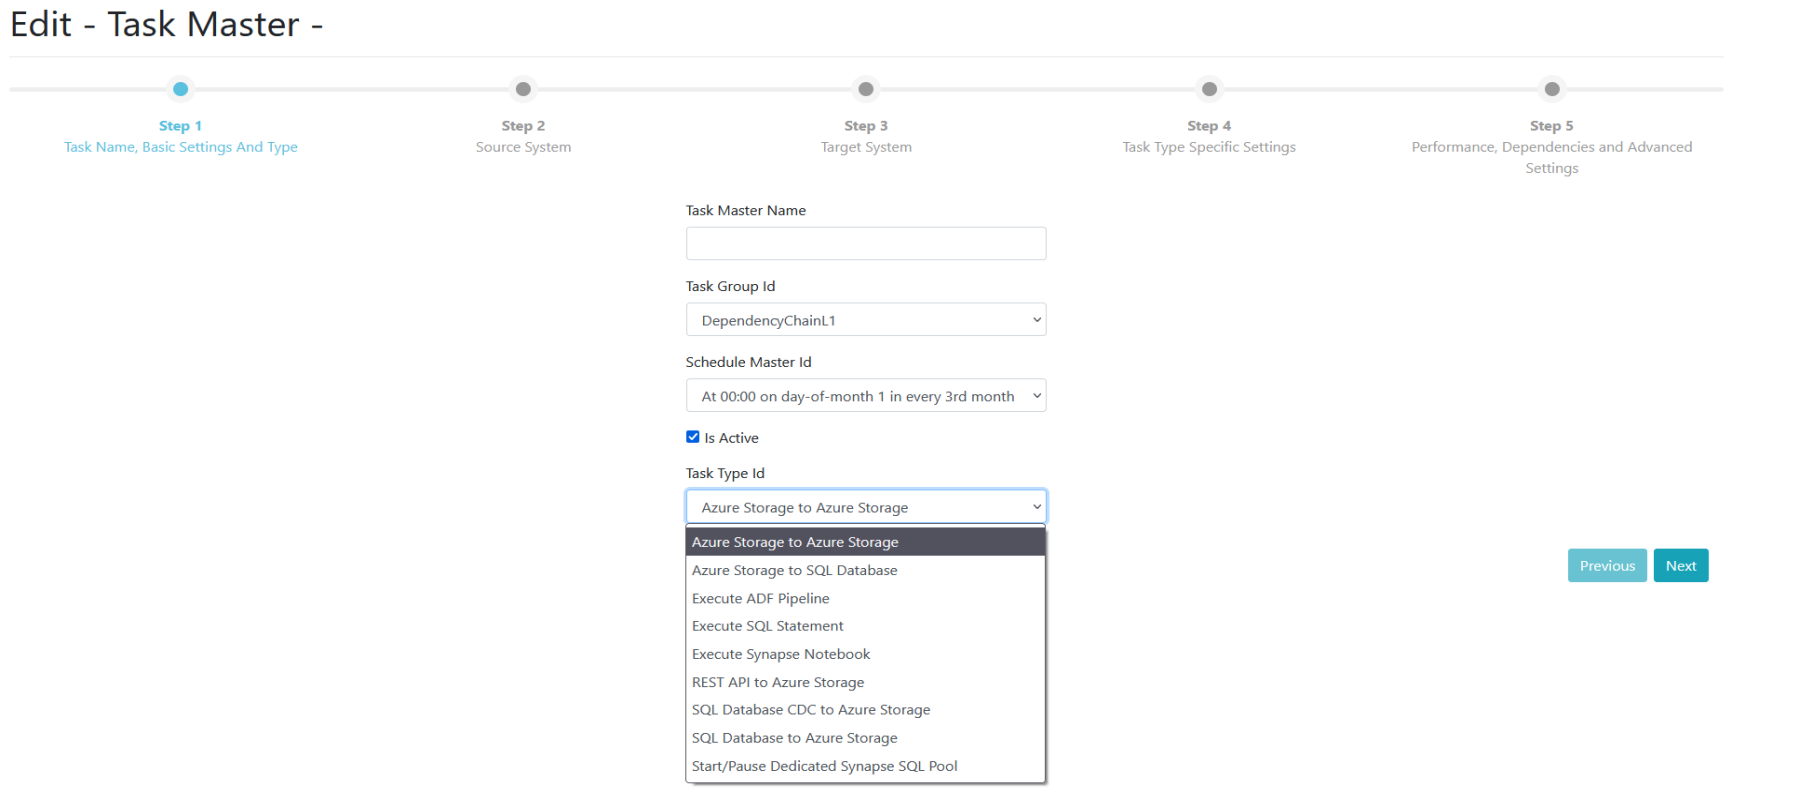This screenshot has width=1800, height=800.
Task: Click the Step 5 wizard circle marker
Action: [1552, 89]
